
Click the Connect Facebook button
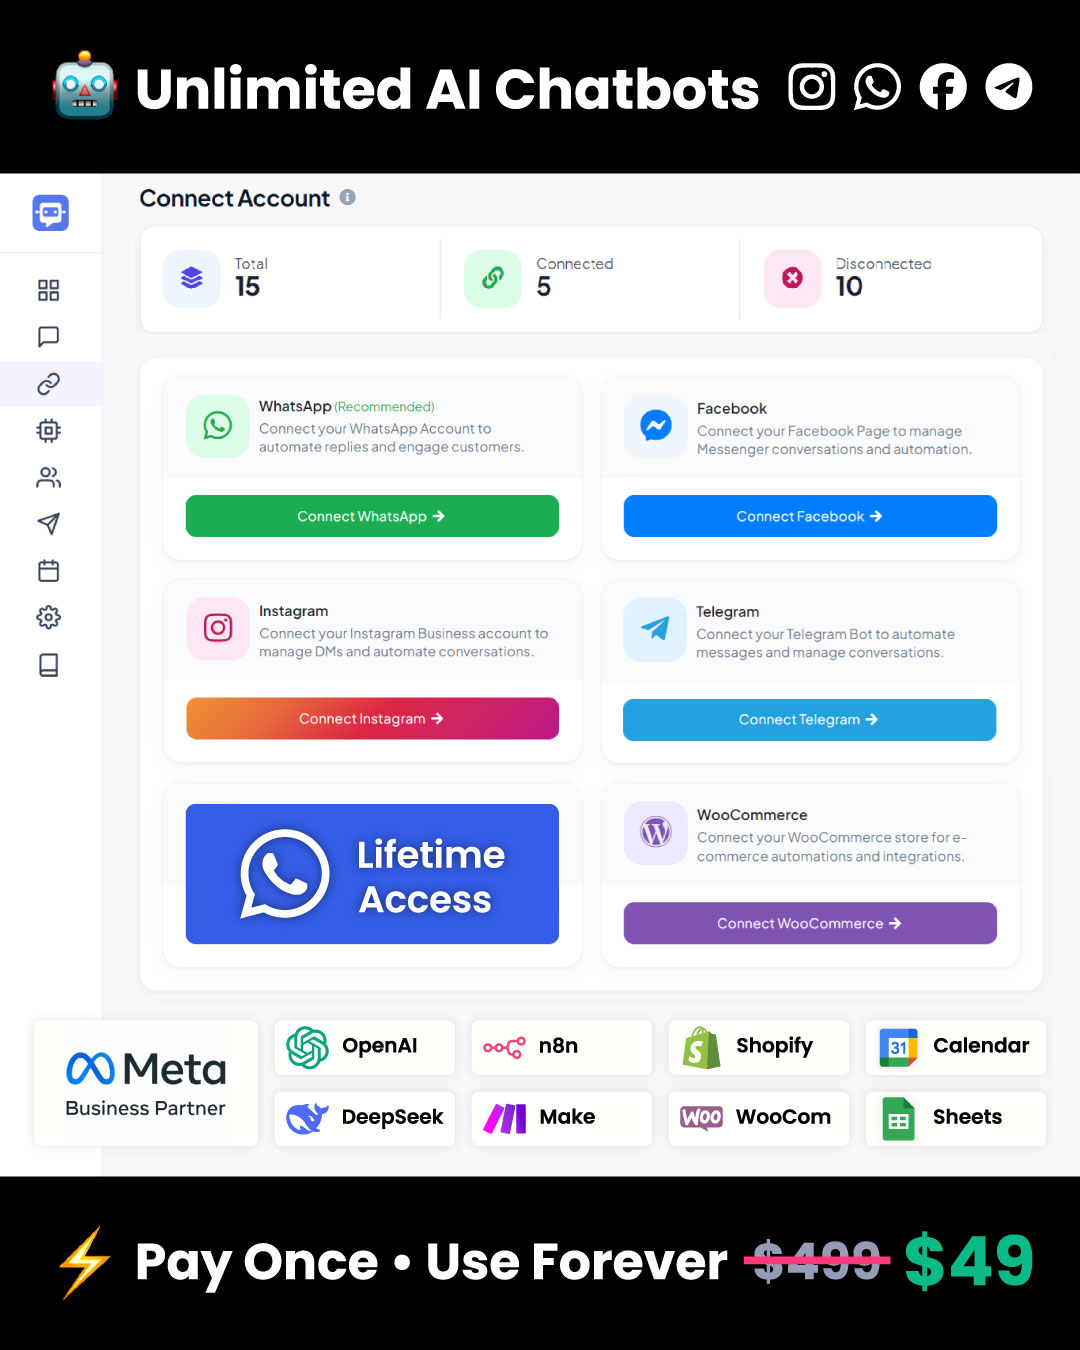[810, 516]
